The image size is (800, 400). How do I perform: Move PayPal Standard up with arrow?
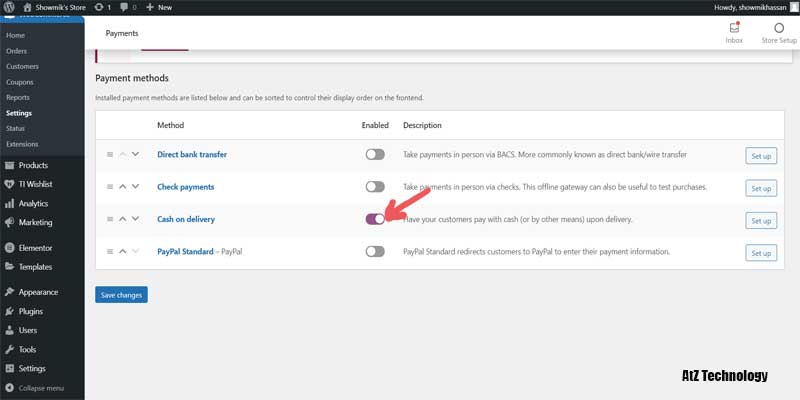[x=123, y=252]
